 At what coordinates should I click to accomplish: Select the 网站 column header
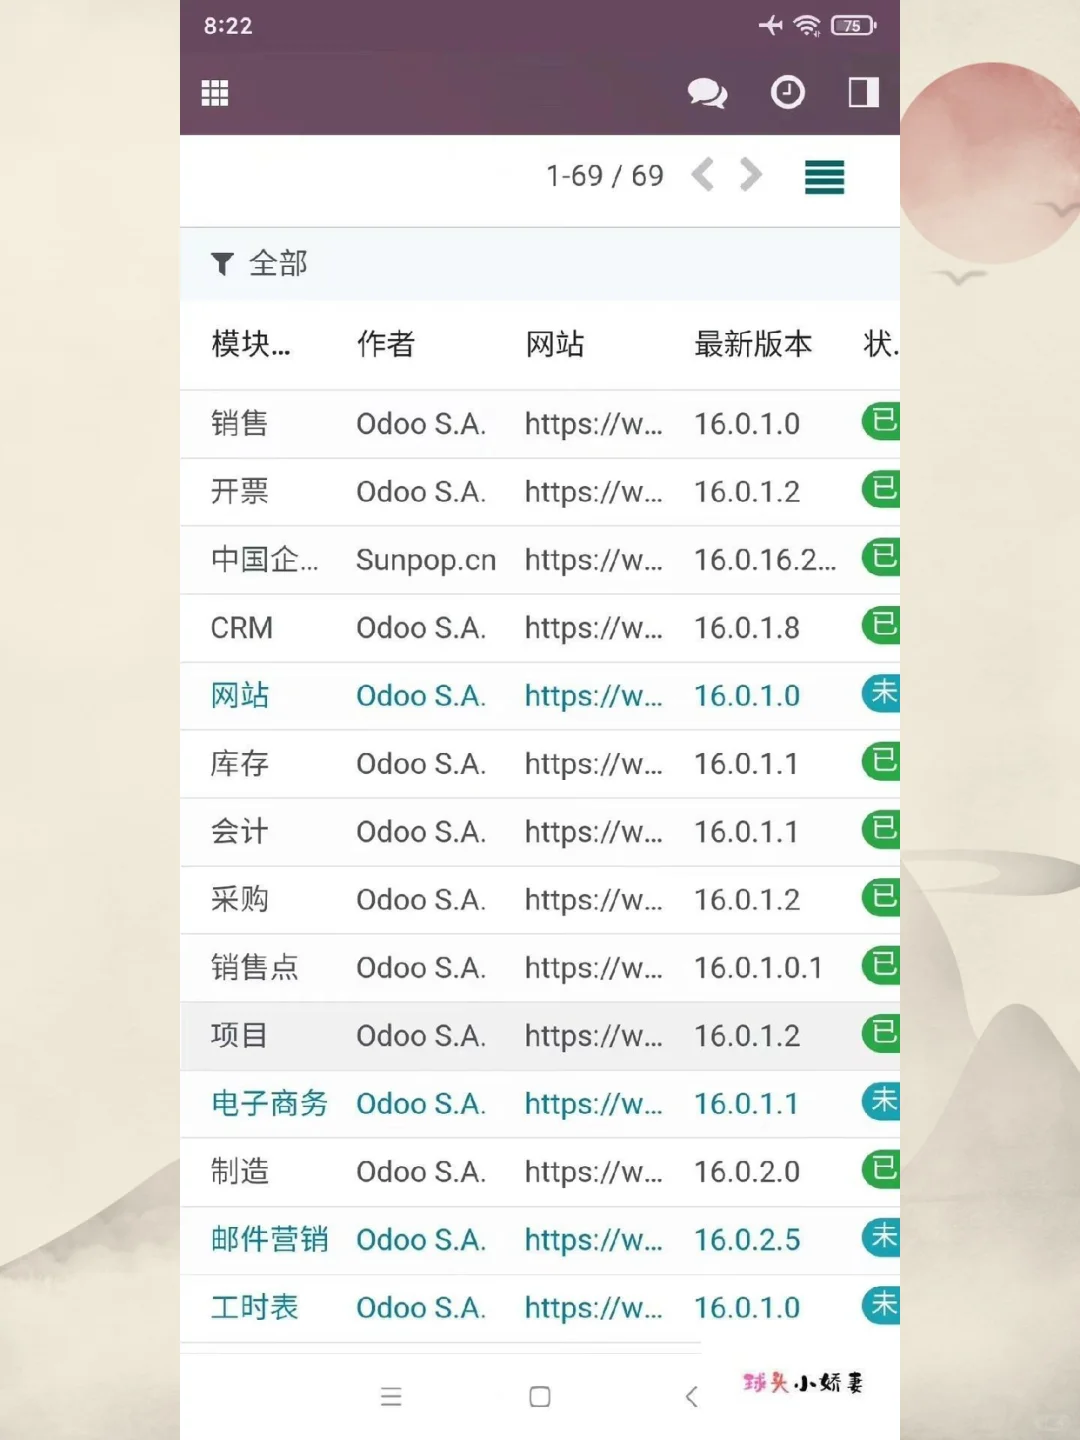[555, 344]
